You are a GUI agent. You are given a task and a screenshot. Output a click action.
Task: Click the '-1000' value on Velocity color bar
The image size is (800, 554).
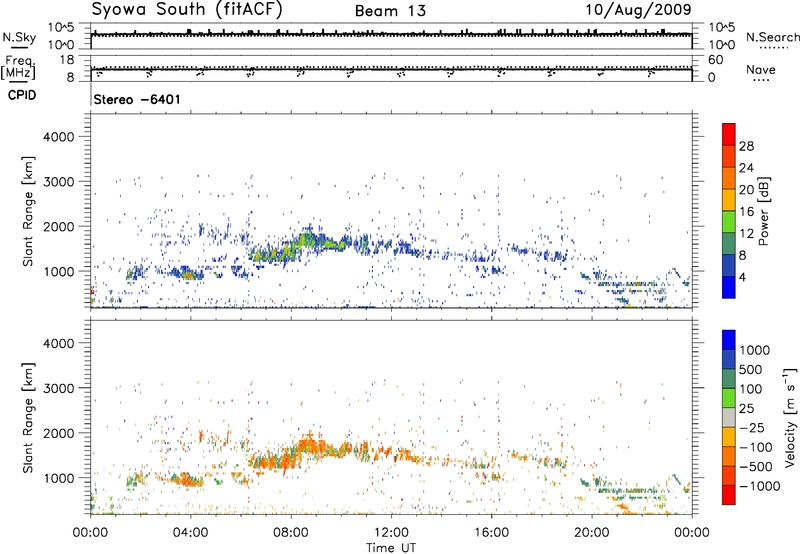(760, 486)
